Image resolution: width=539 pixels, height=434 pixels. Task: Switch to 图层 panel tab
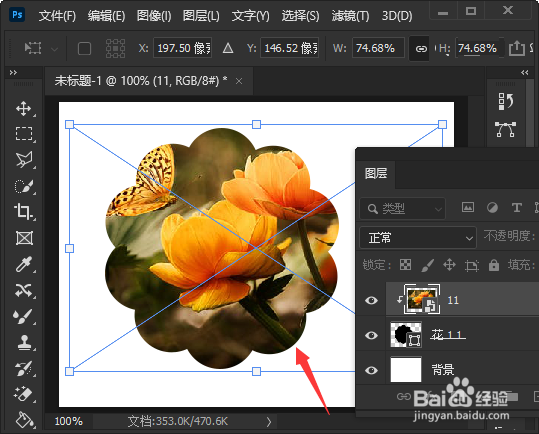point(376,173)
